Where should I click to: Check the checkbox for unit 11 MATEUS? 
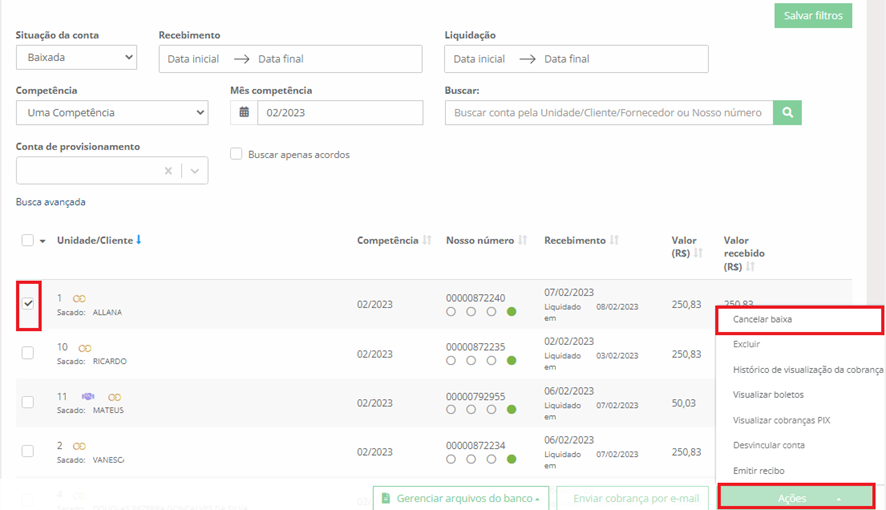point(28,402)
